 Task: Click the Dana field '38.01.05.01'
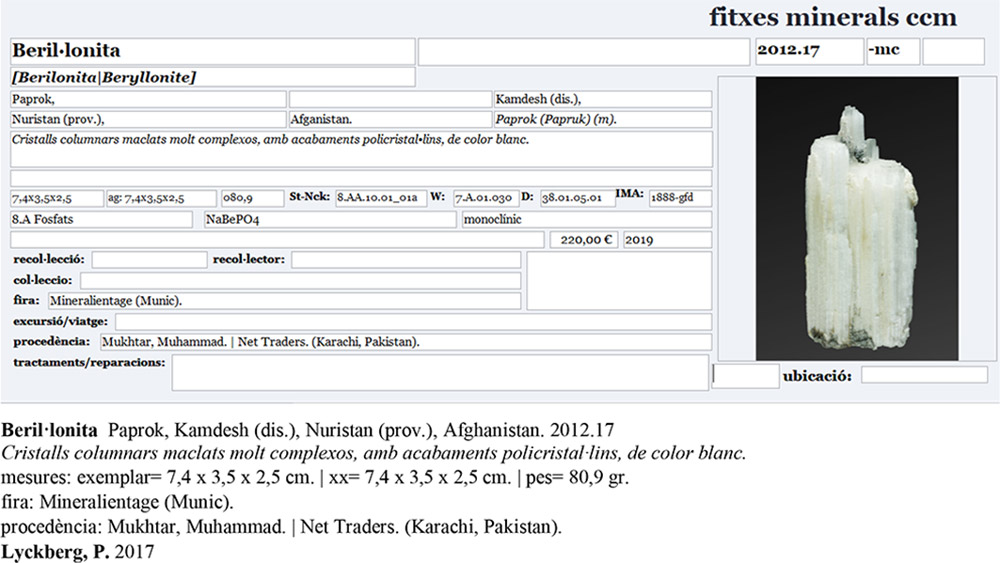coord(577,198)
